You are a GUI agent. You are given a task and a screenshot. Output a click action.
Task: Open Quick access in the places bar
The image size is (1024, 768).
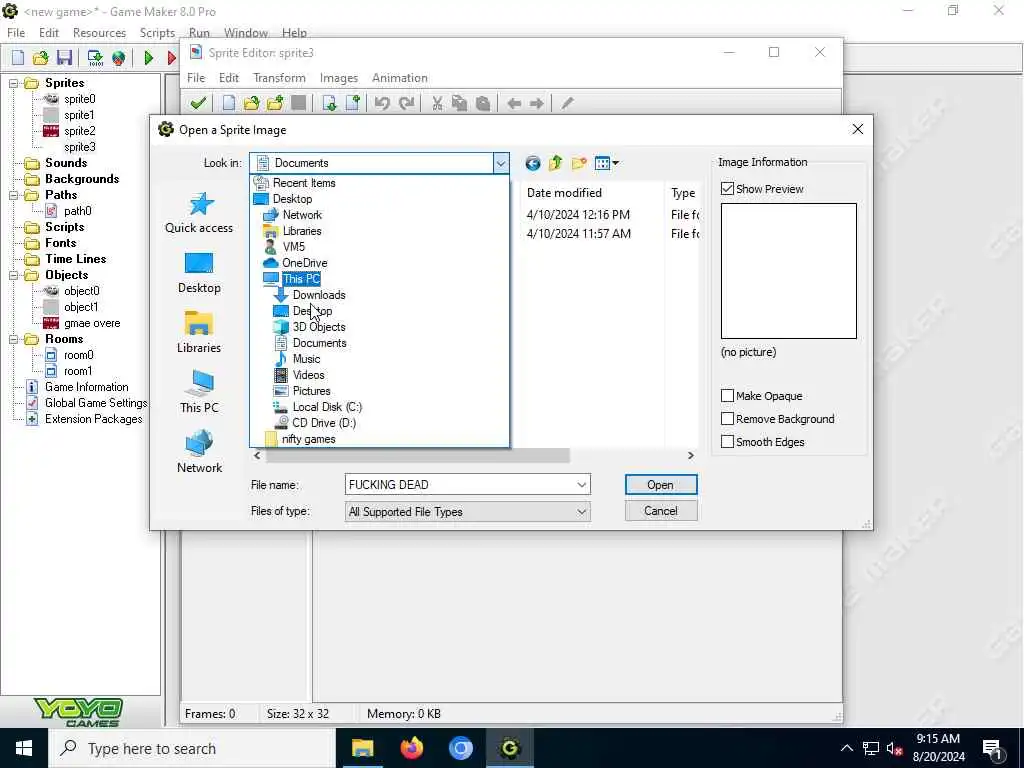click(199, 213)
